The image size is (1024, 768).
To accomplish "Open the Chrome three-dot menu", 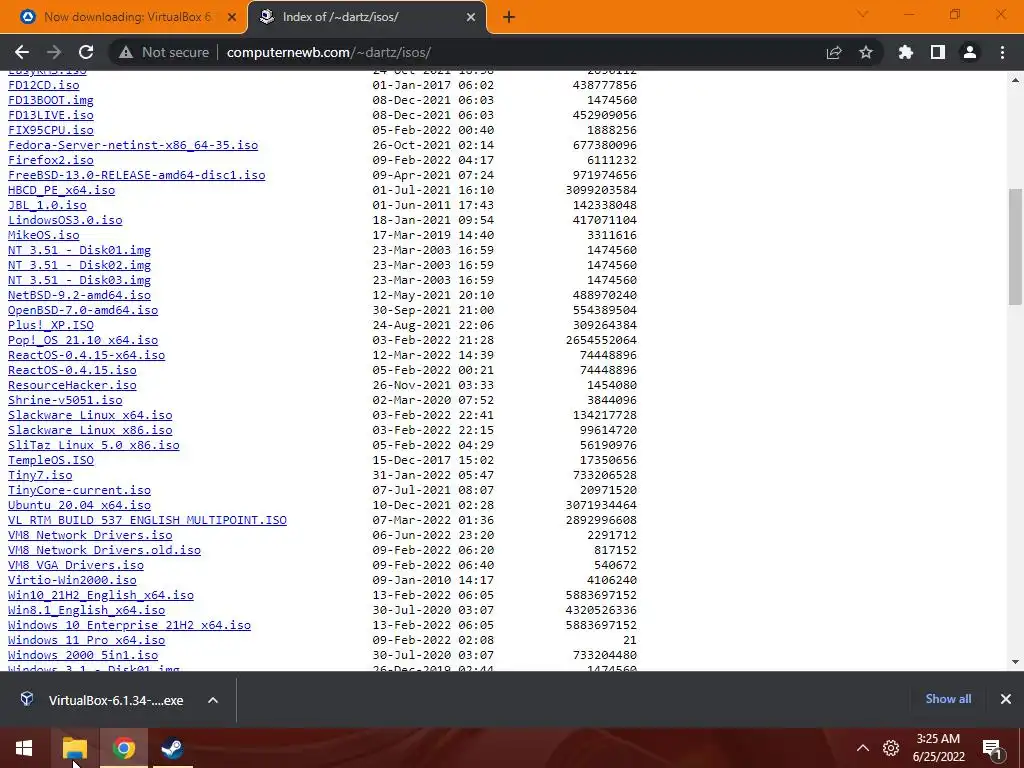I will (1002, 52).
